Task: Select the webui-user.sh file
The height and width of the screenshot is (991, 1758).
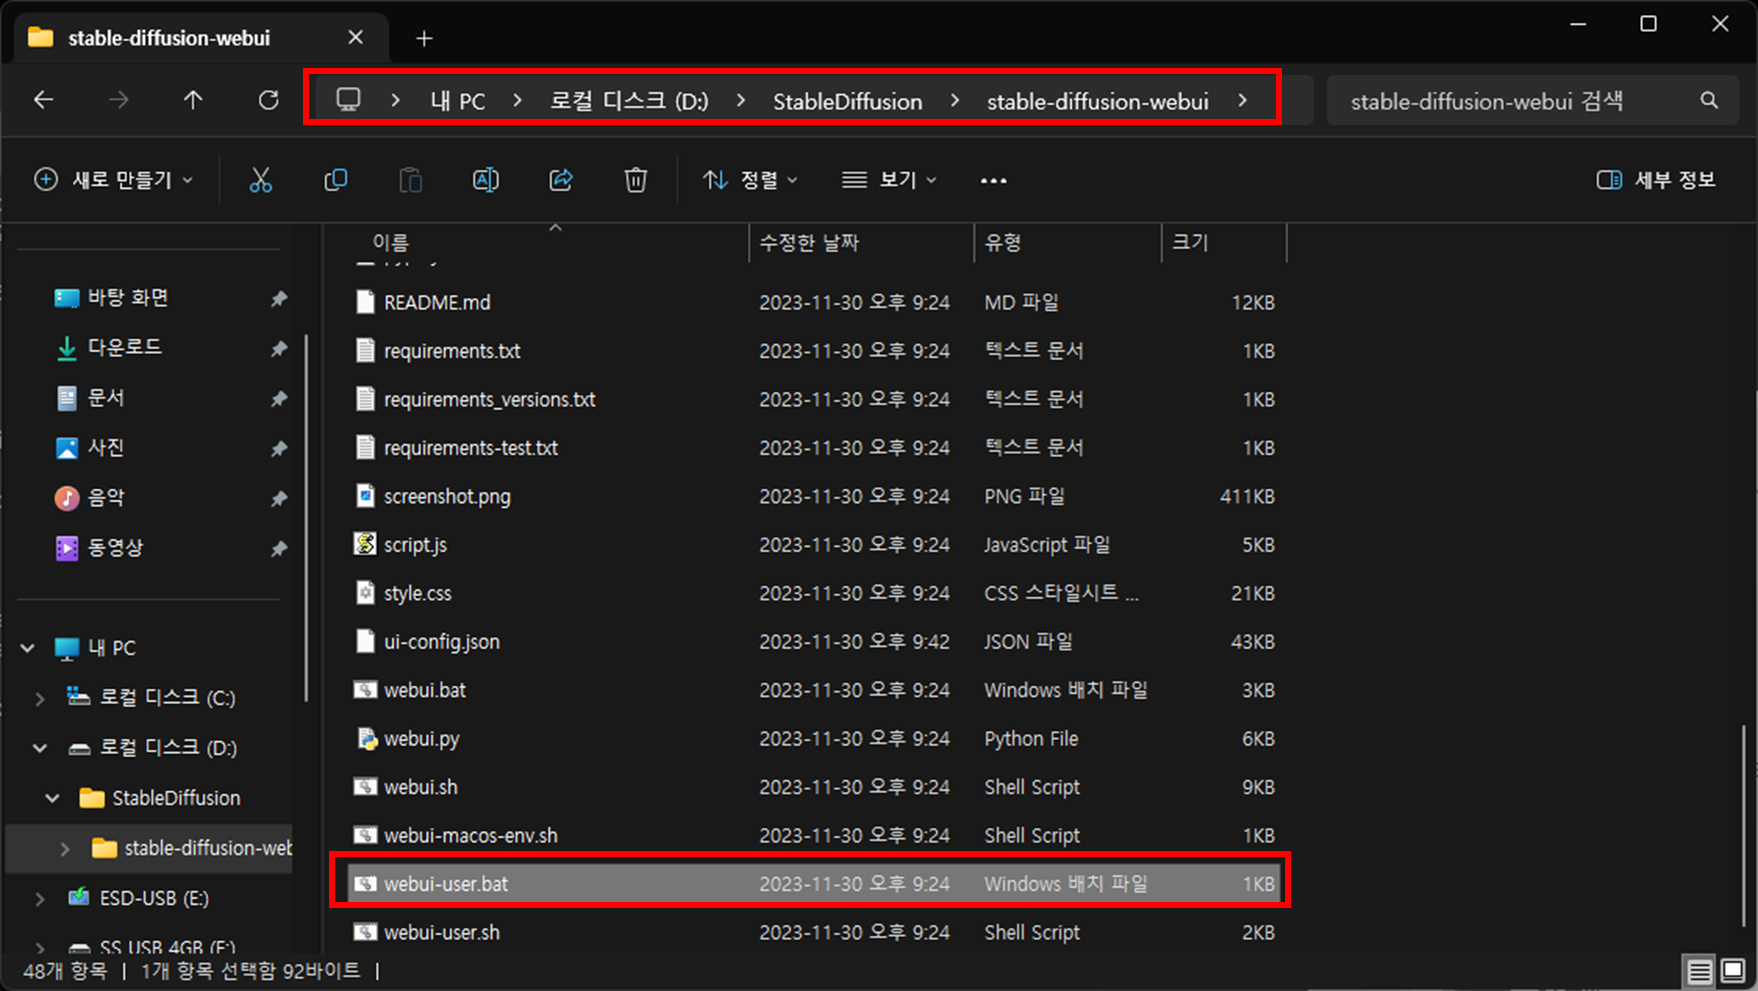Action: (x=814, y=932)
